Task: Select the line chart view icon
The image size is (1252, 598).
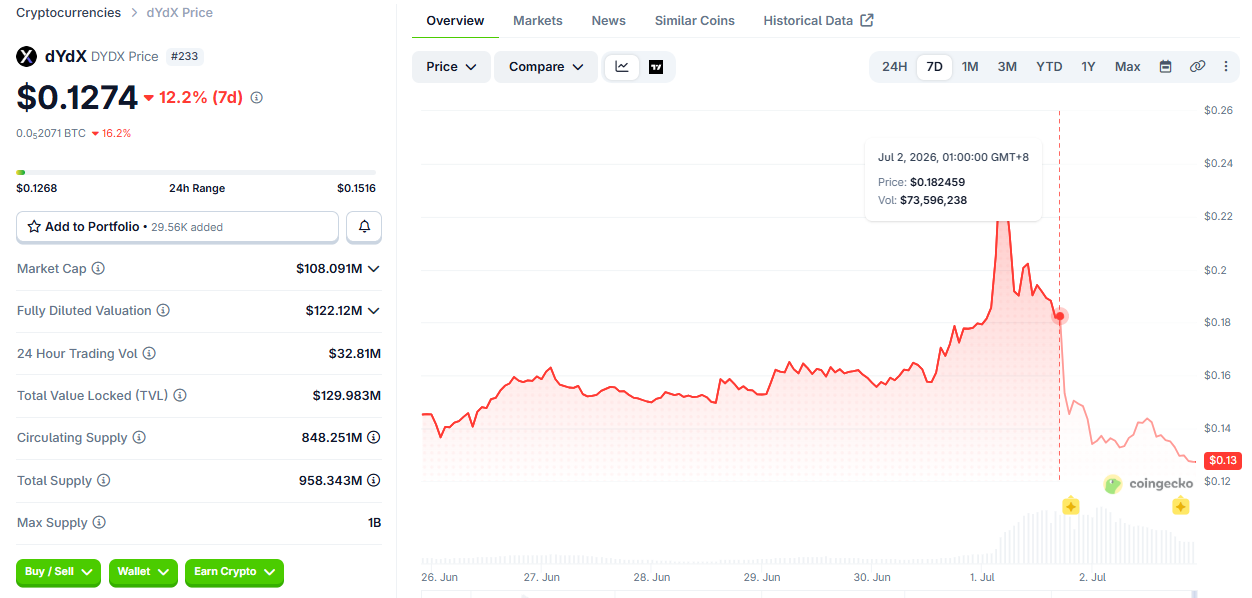Action: coord(622,67)
